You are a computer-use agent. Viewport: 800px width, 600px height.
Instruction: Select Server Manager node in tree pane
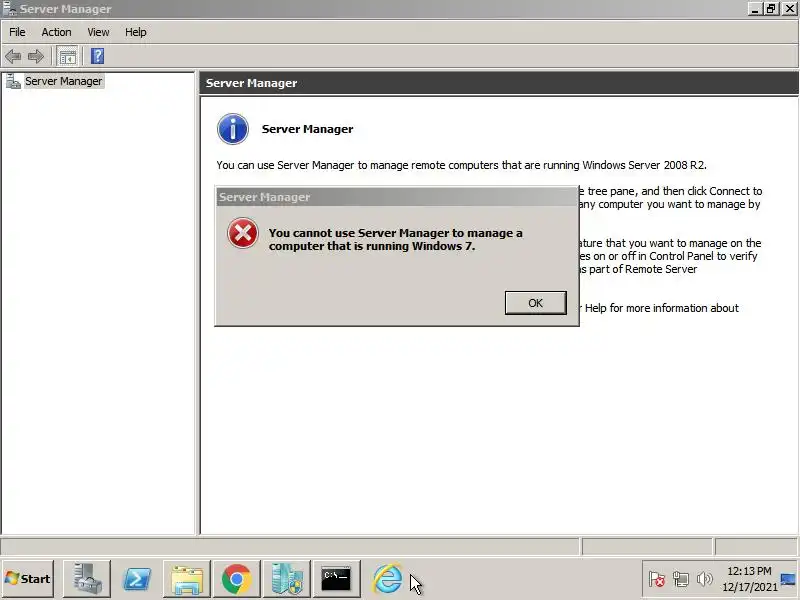pos(64,81)
